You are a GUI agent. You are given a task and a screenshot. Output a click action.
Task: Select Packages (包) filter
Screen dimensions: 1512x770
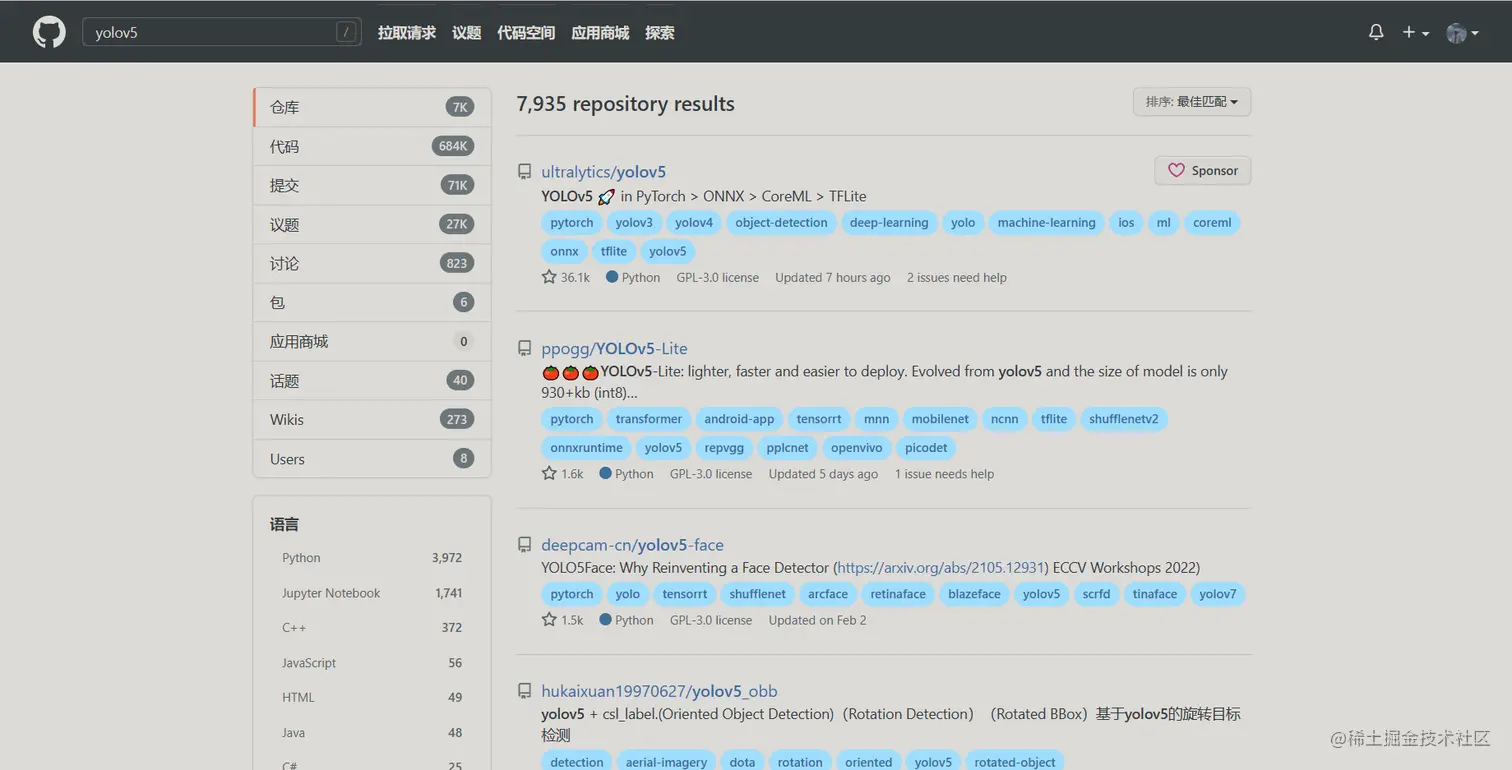point(372,302)
